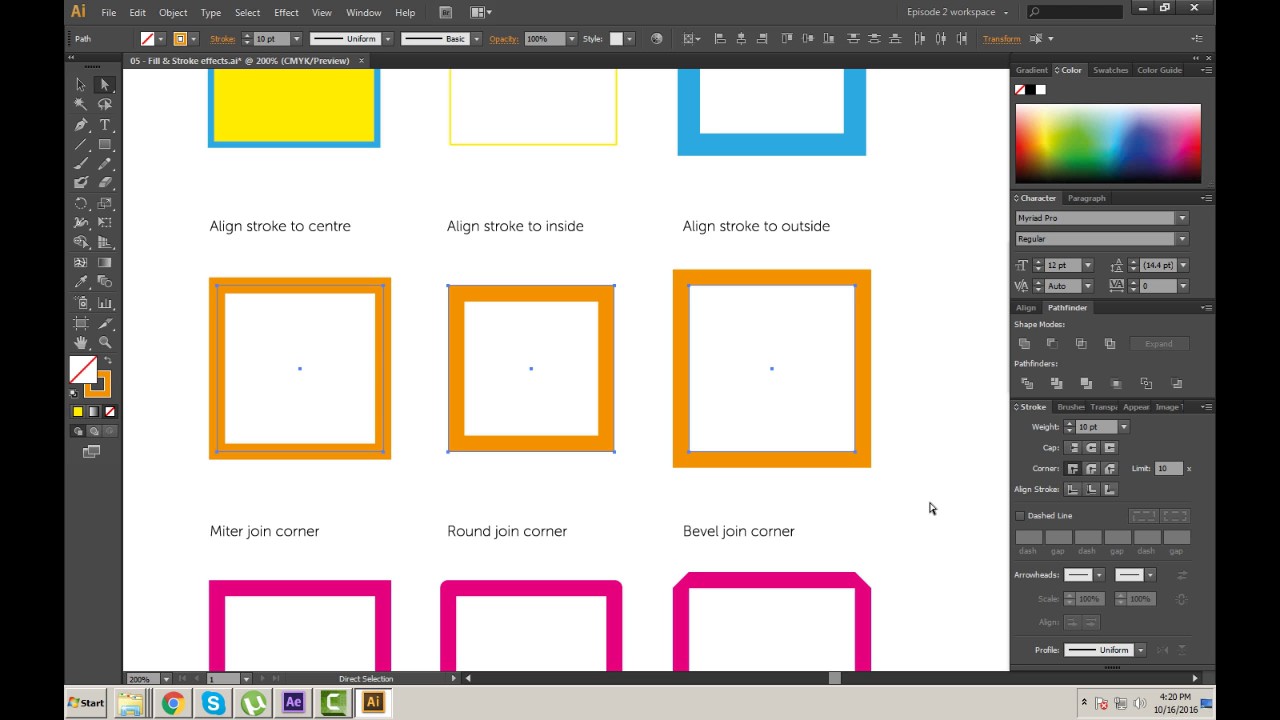Open the Myriad Pro font dropdown

coord(1182,218)
